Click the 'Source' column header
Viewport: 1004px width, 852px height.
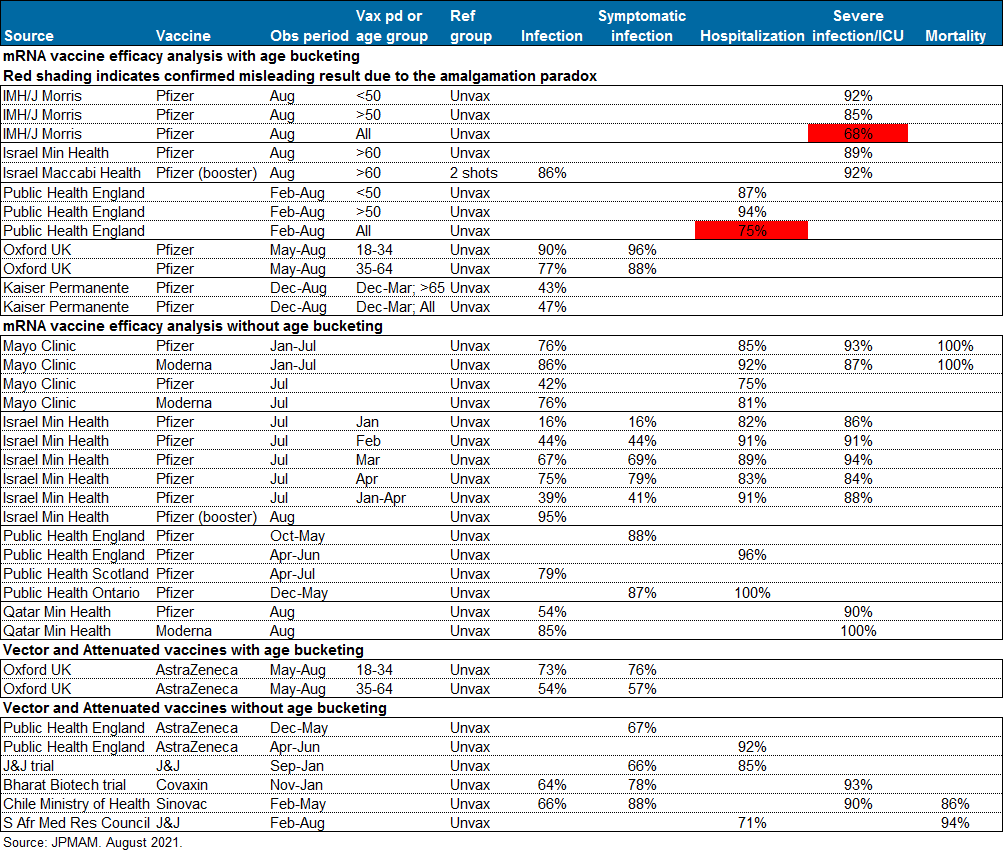(28, 36)
